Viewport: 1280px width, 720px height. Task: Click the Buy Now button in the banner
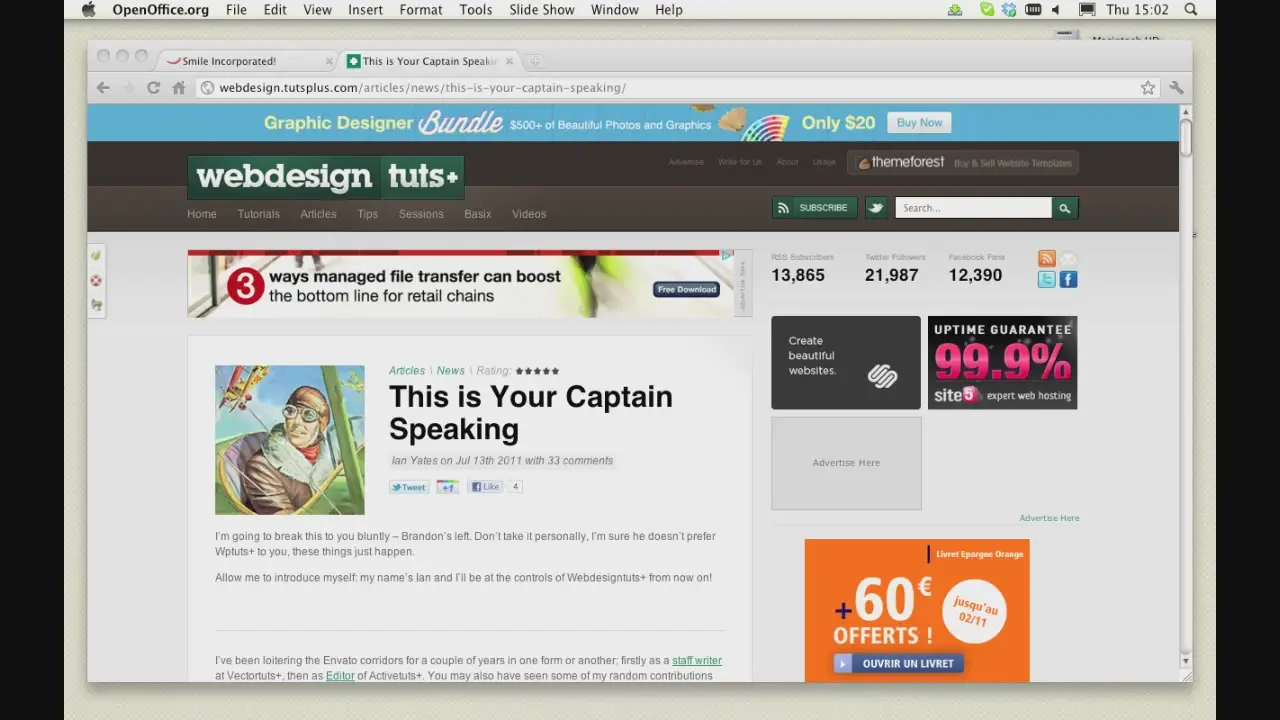919,123
